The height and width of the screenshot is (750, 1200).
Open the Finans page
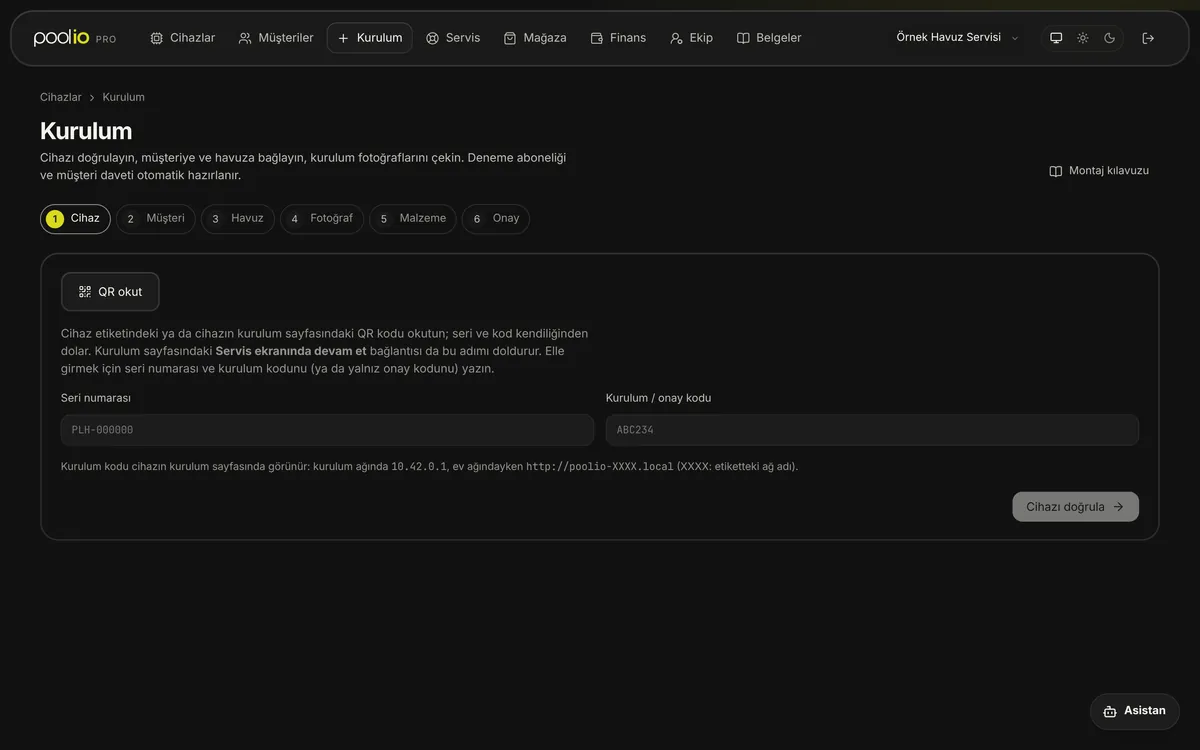pyautogui.click(x=618, y=38)
